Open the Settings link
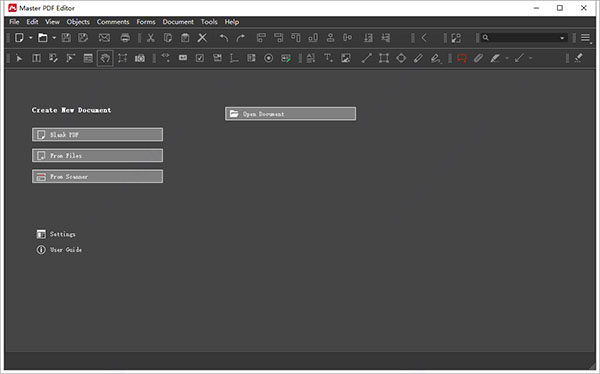The height and width of the screenshot is (374, 600). (56, 234)
